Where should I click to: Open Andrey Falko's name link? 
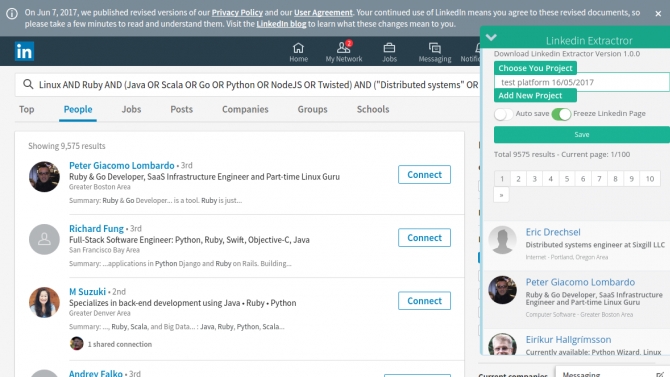[96, 373]
